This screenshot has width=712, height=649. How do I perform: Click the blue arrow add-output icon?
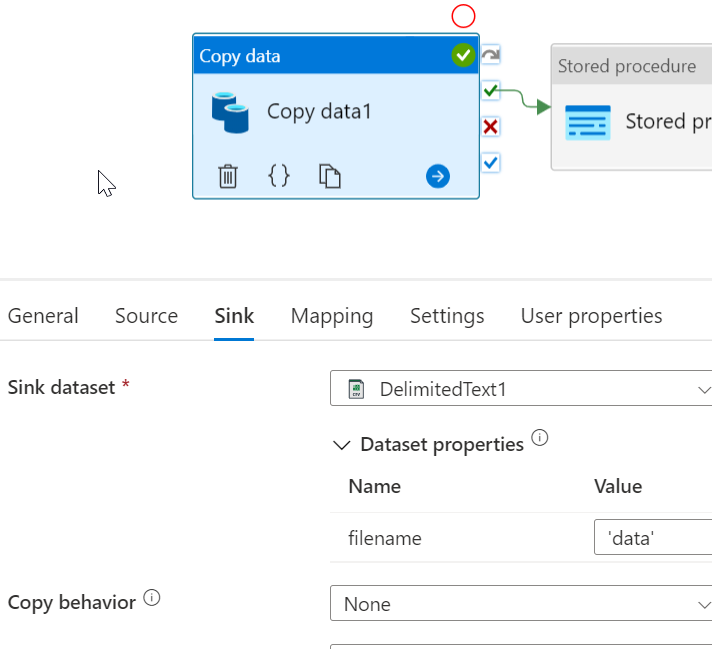click(438, 176)
